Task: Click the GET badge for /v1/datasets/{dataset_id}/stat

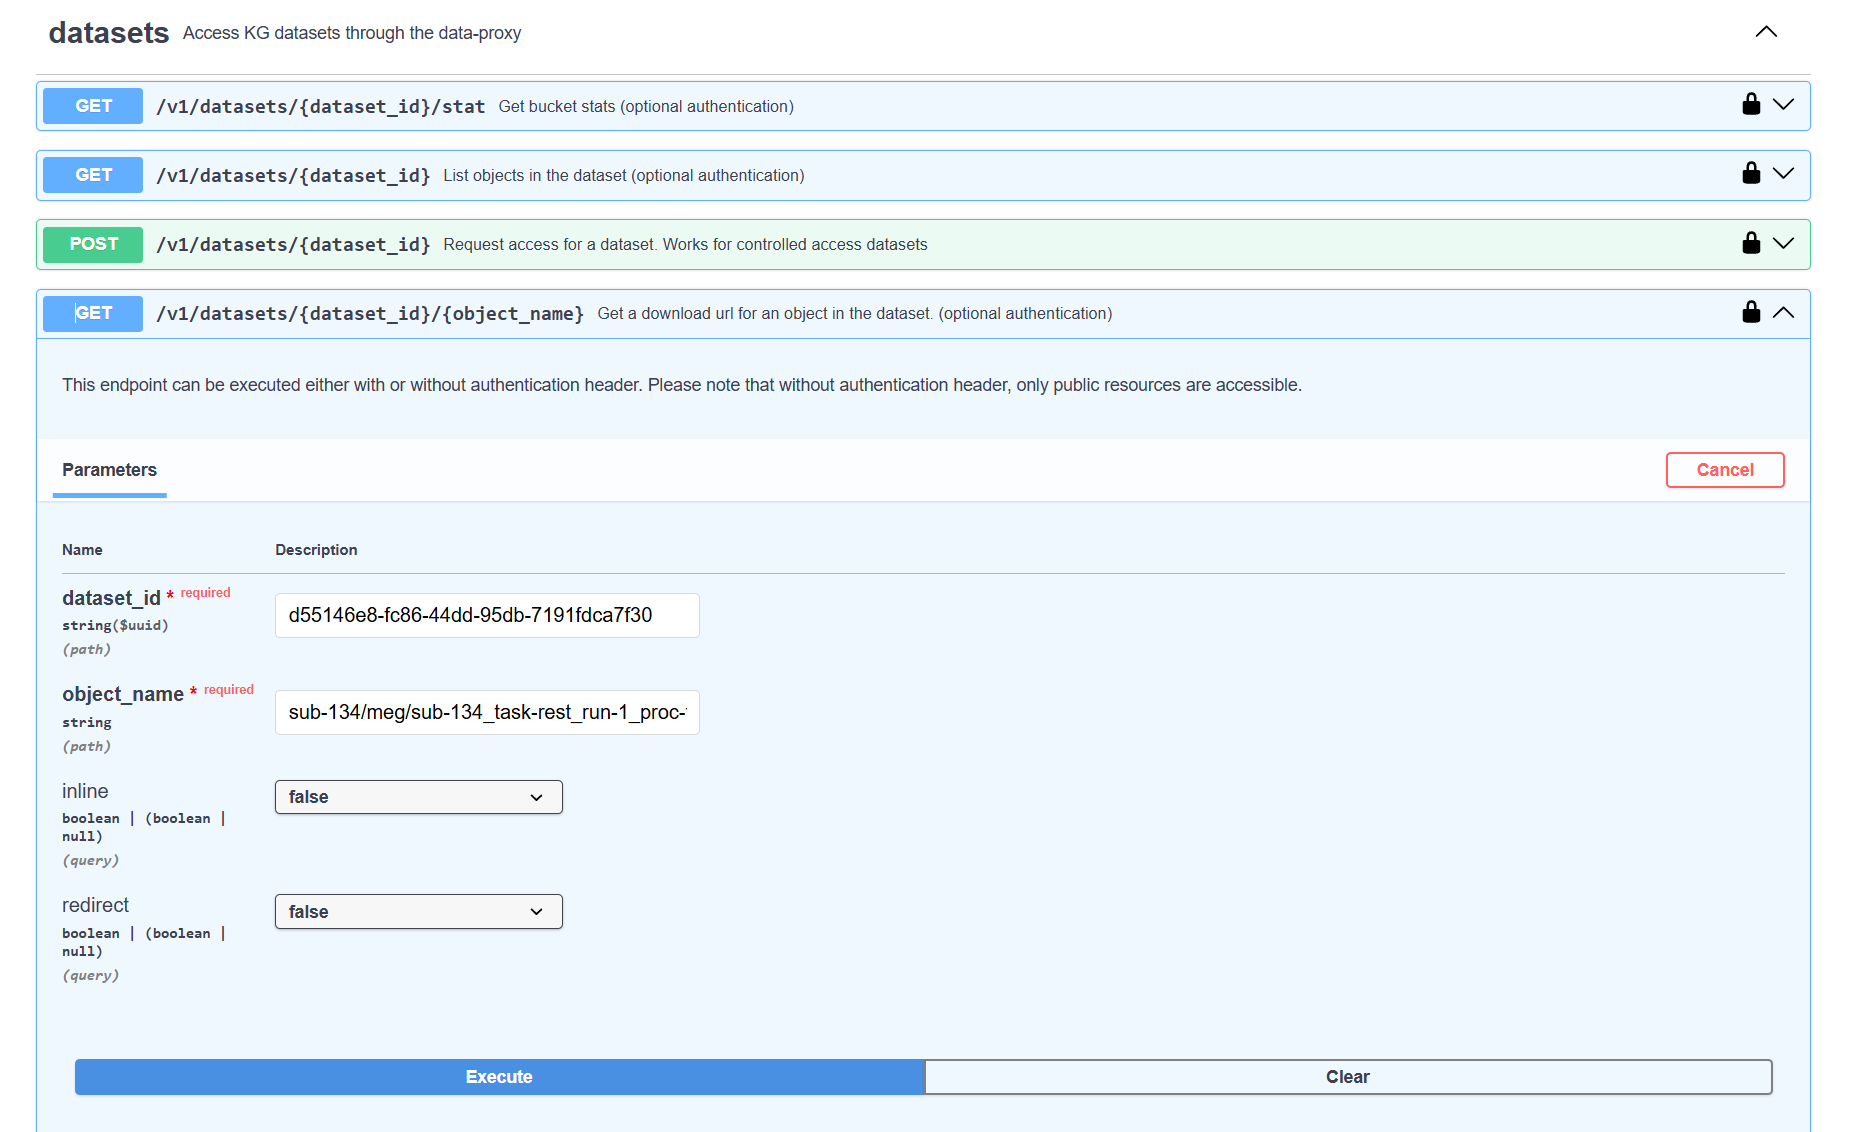Action: coord(93,106)
